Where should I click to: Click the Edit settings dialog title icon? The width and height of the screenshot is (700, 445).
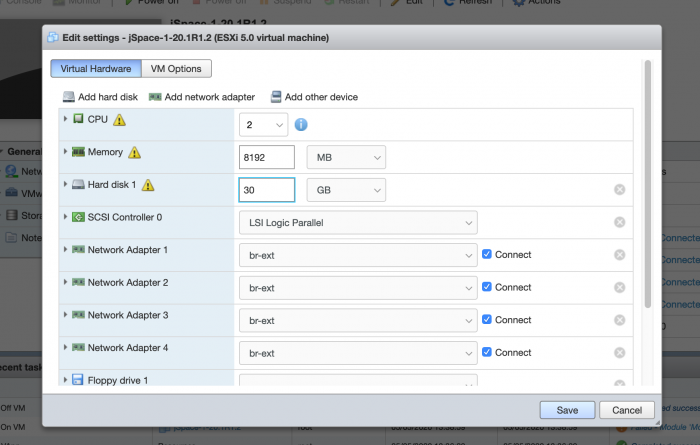point(53,37)
